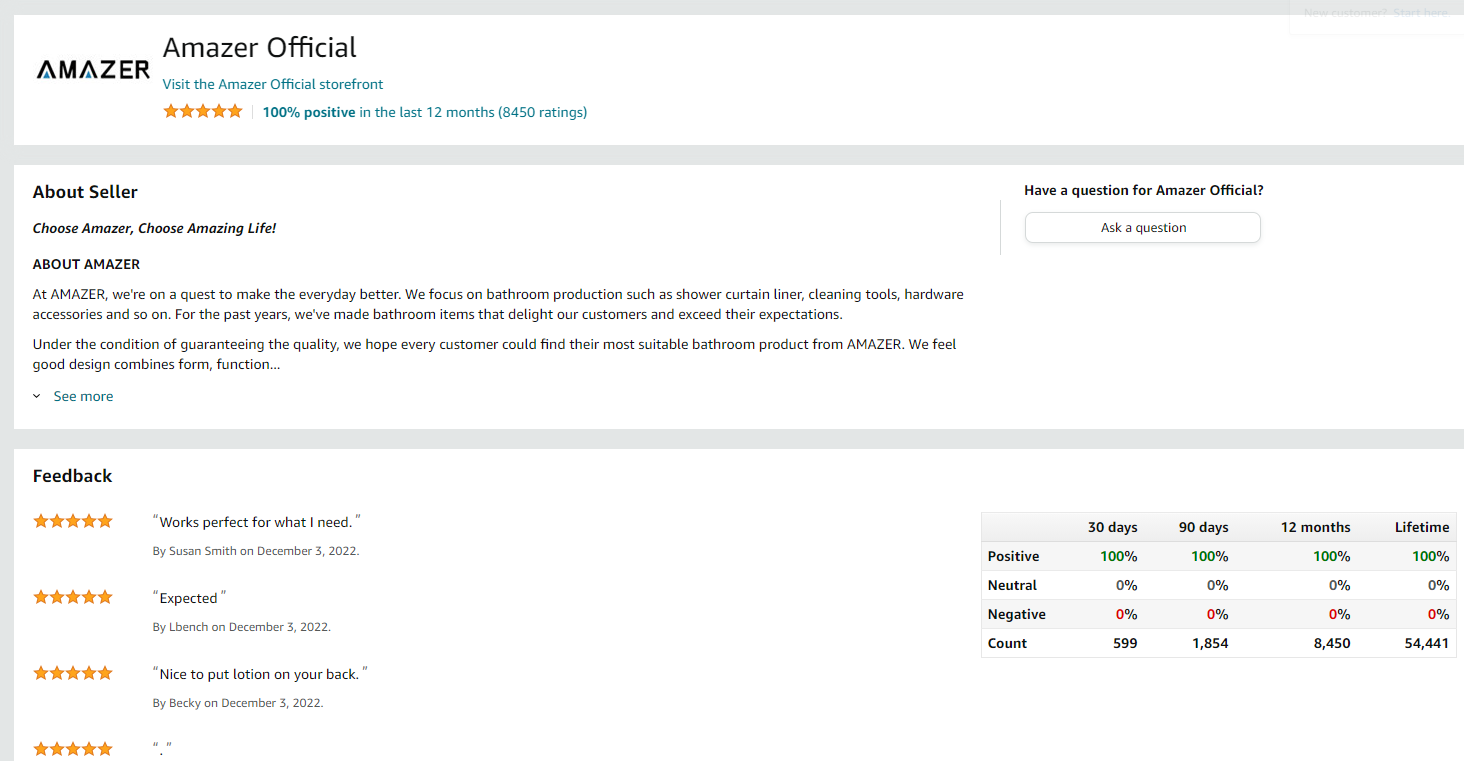Click 'By Lbench on December 3, 2022.'
The width and height of the screenshot is (1464, 761).
pos(242,627)
